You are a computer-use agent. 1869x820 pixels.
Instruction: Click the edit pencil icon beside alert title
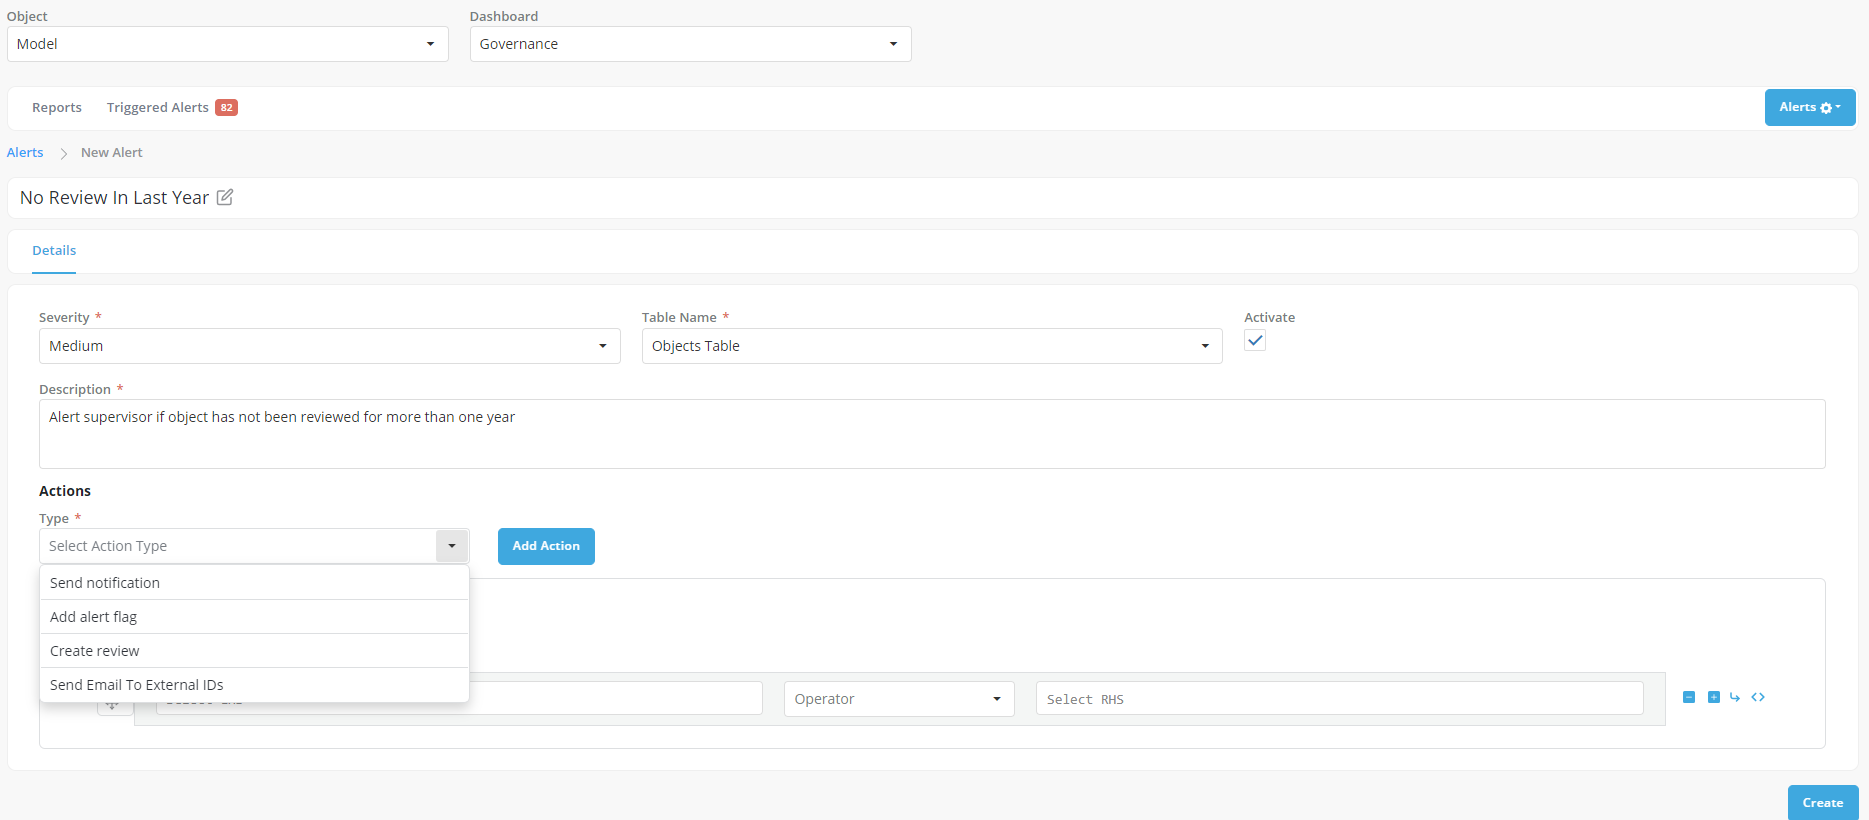(x=225, y=197)
